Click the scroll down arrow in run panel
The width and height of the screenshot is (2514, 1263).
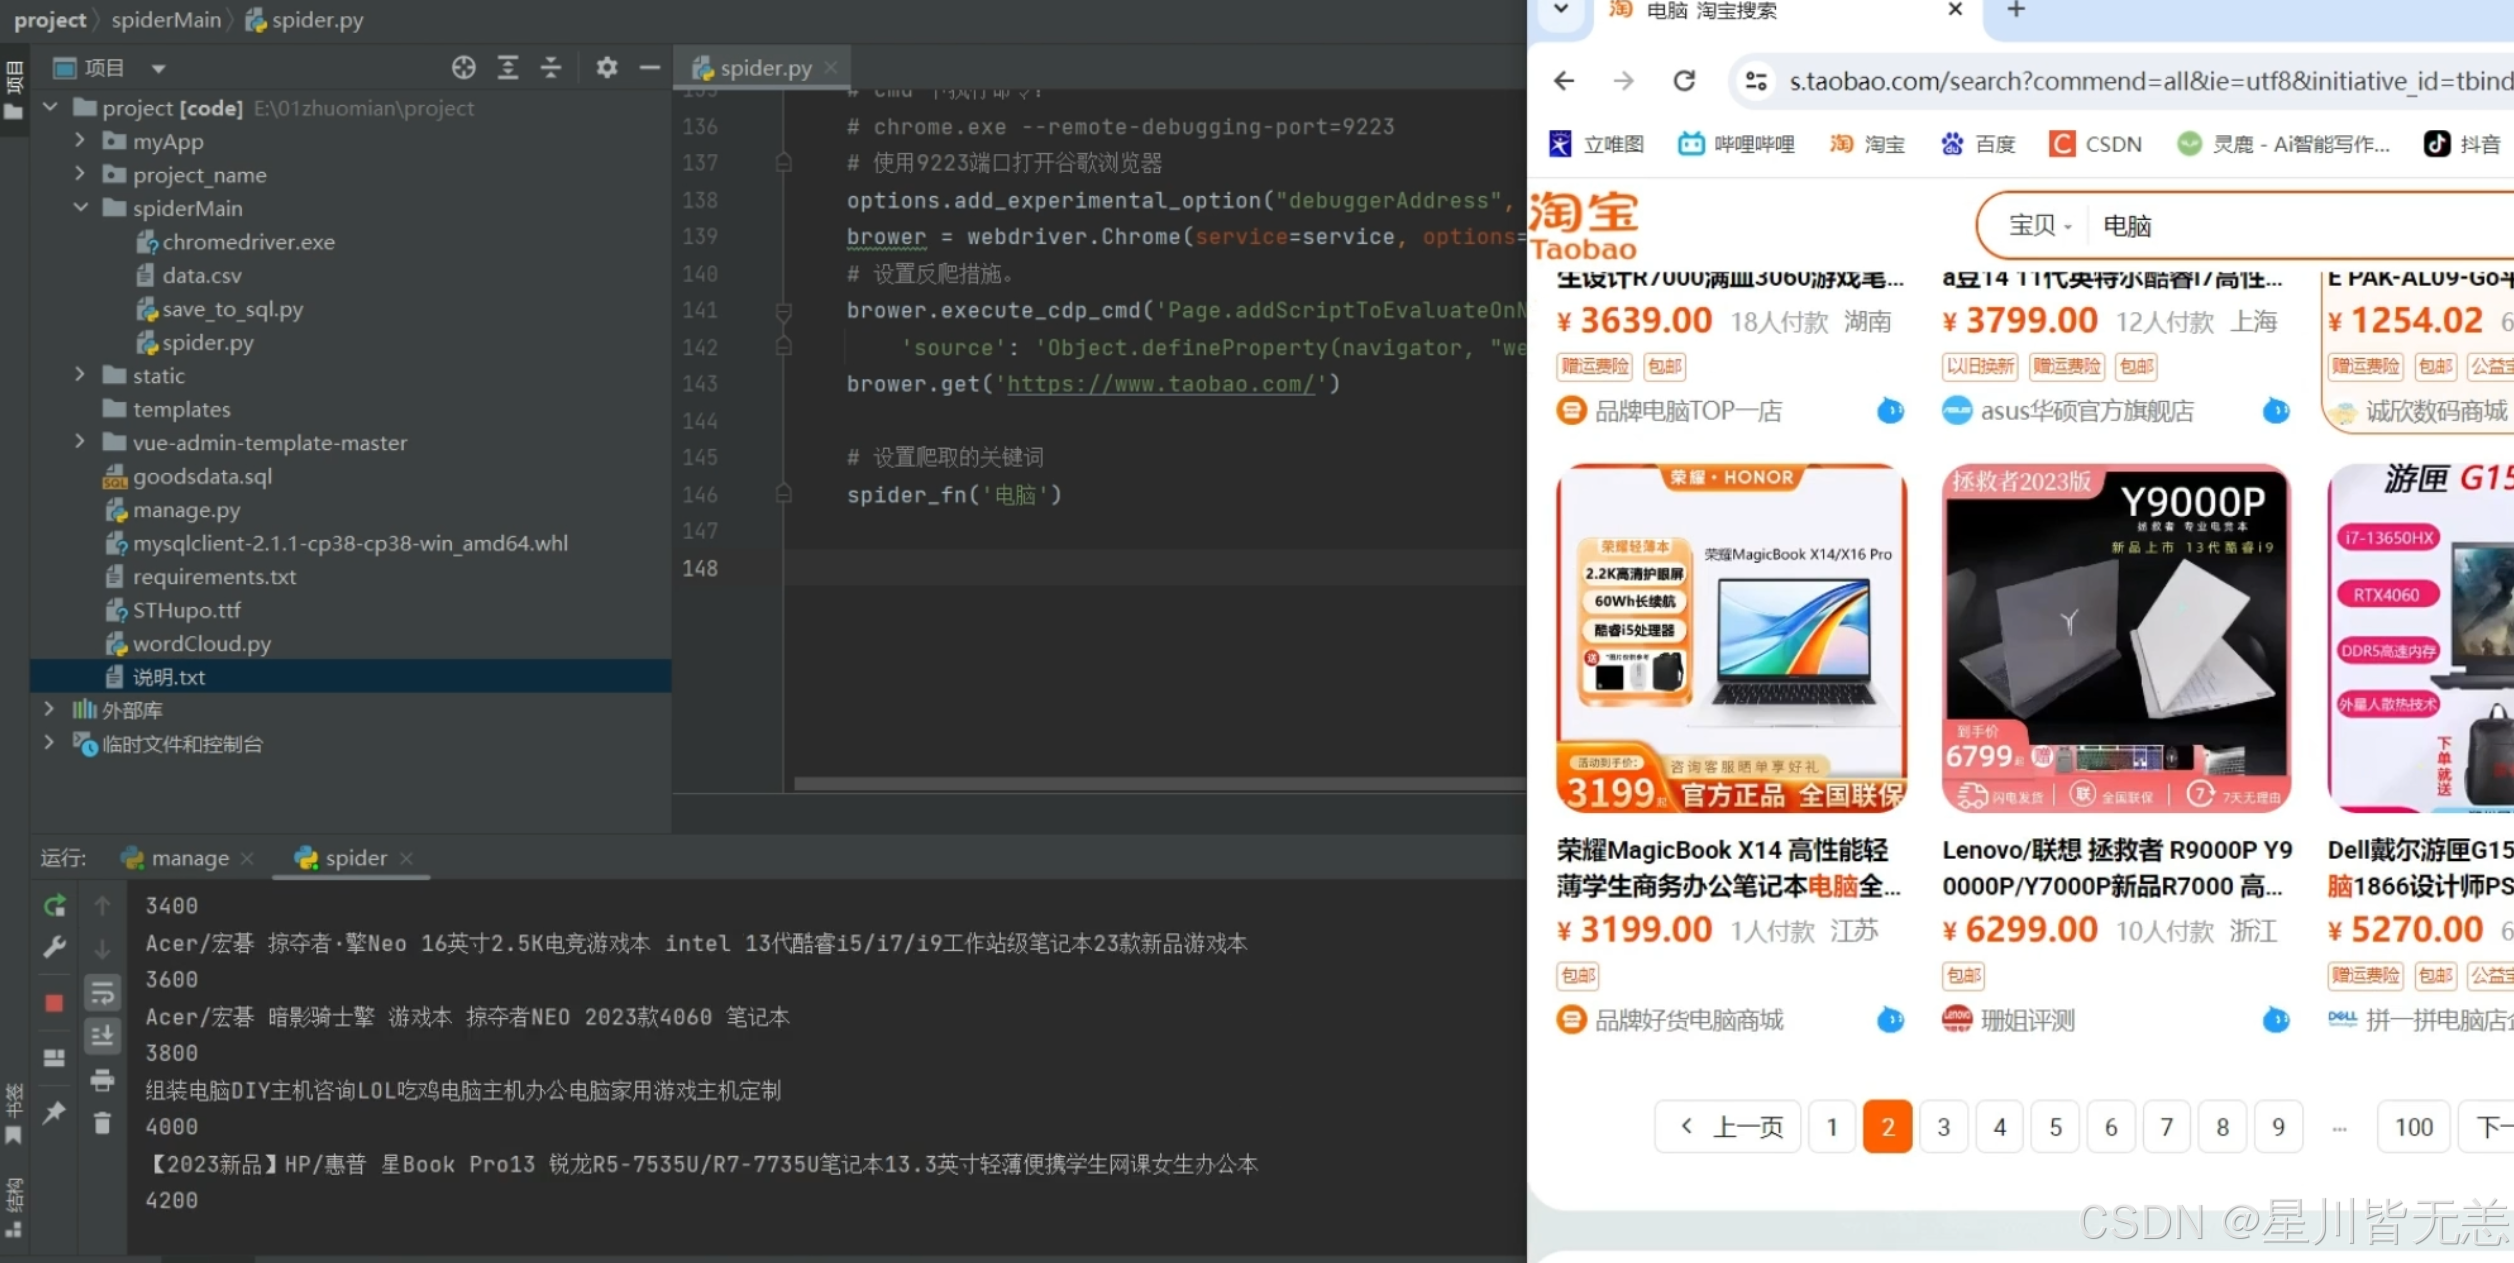(102, 948)
